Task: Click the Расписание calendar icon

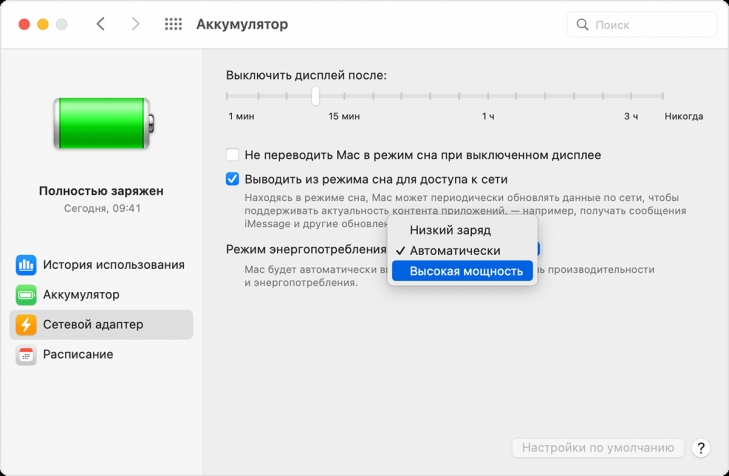Action: pyautogui.click(x=26, y=355)
